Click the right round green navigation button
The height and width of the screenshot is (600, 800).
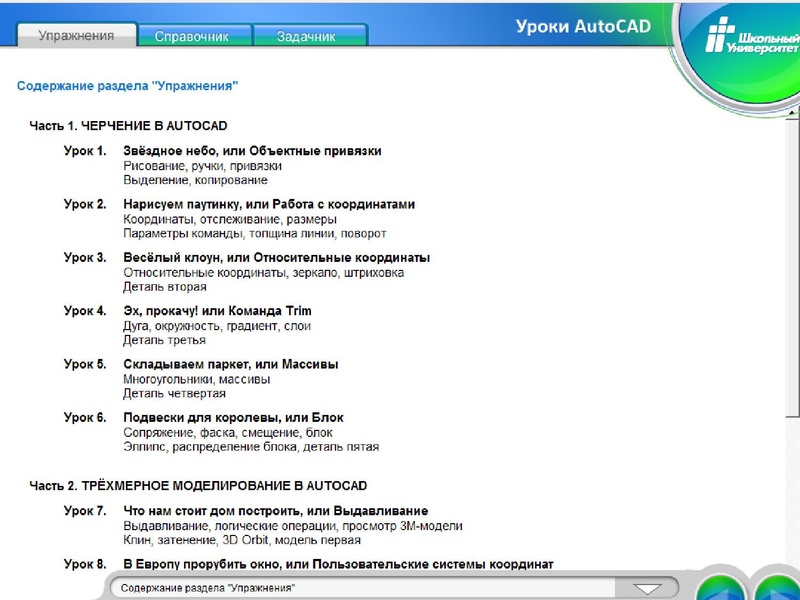pyautogui.click(x=777, y=588)
